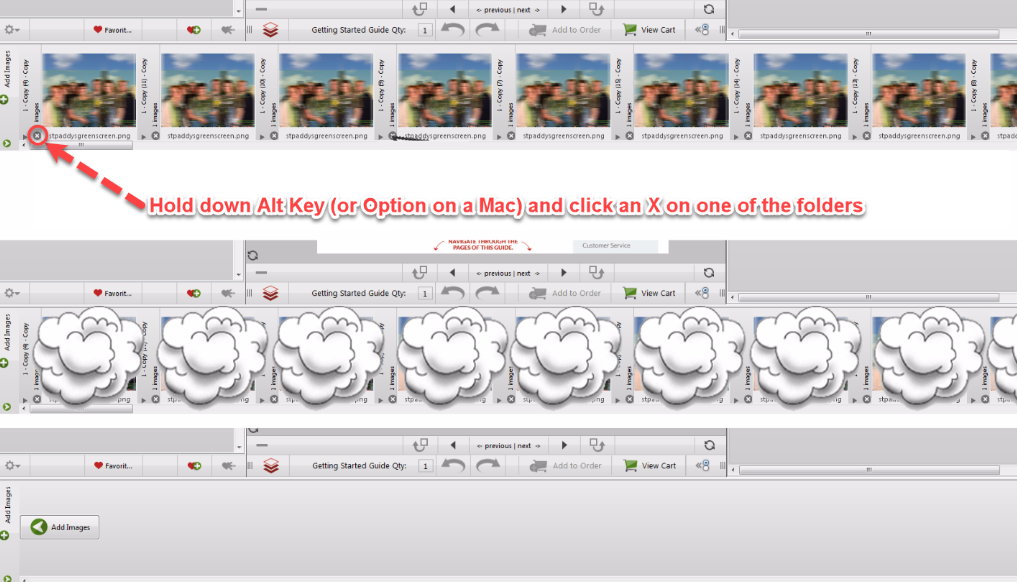This screenshot has height=582, width=1017.
Task: Remove the Copy (10) folder with its X, top screenshot
Action: pos(274,136)
